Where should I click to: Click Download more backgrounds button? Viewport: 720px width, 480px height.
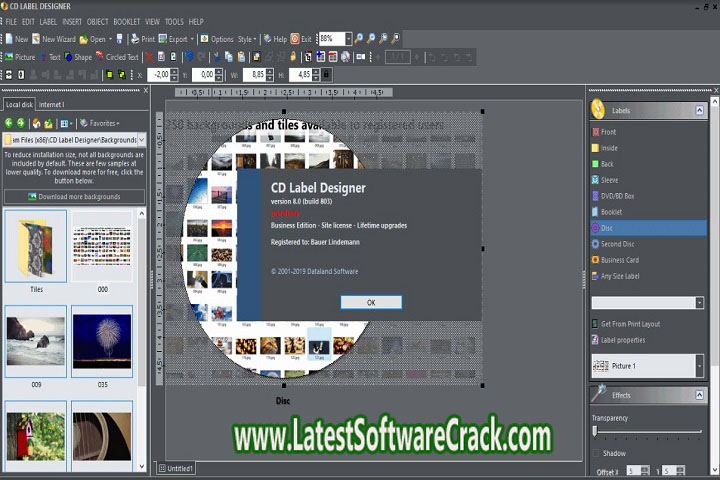pyautogui.click(x=74, y=197)
